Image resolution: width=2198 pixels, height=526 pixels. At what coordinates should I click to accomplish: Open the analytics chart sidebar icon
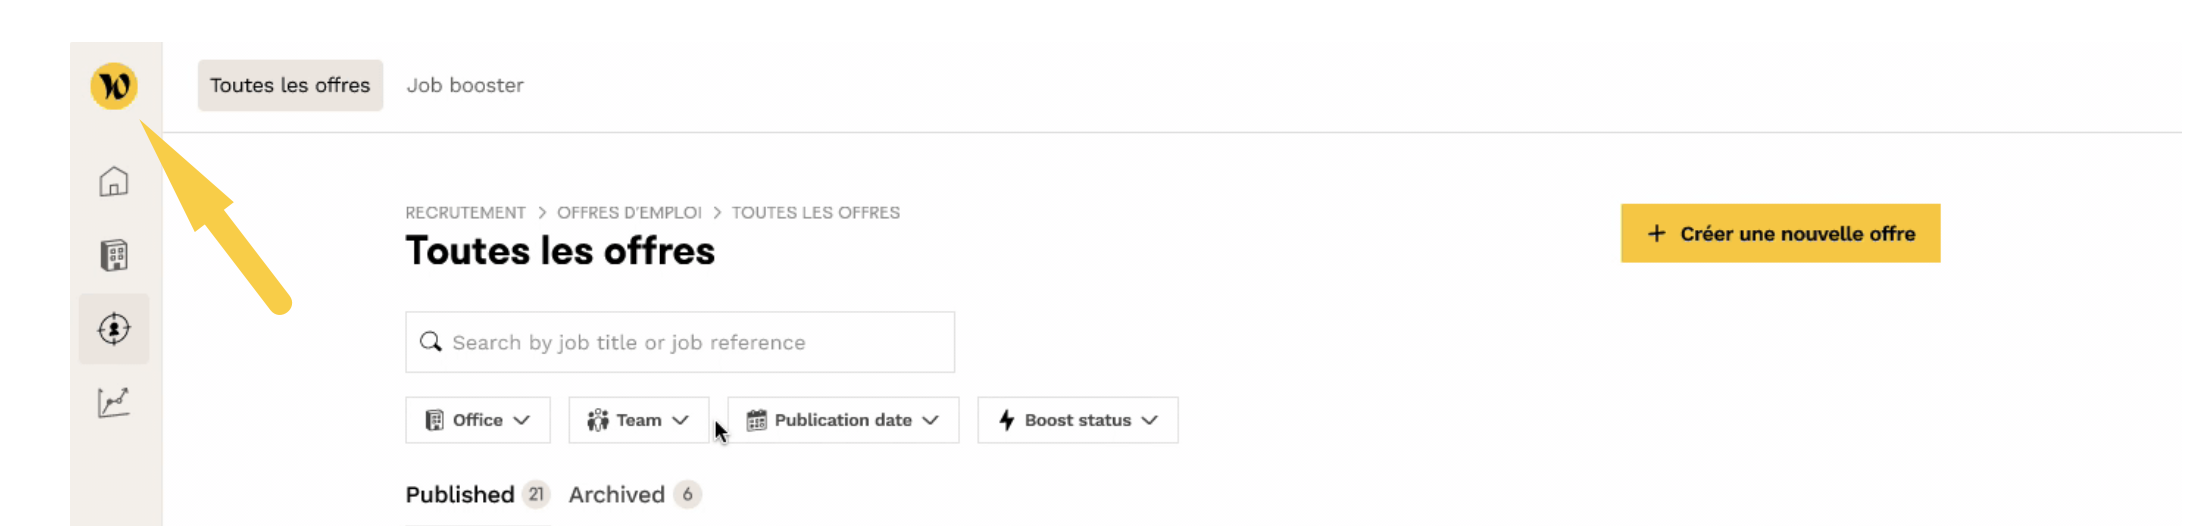[x=114, y=402]
